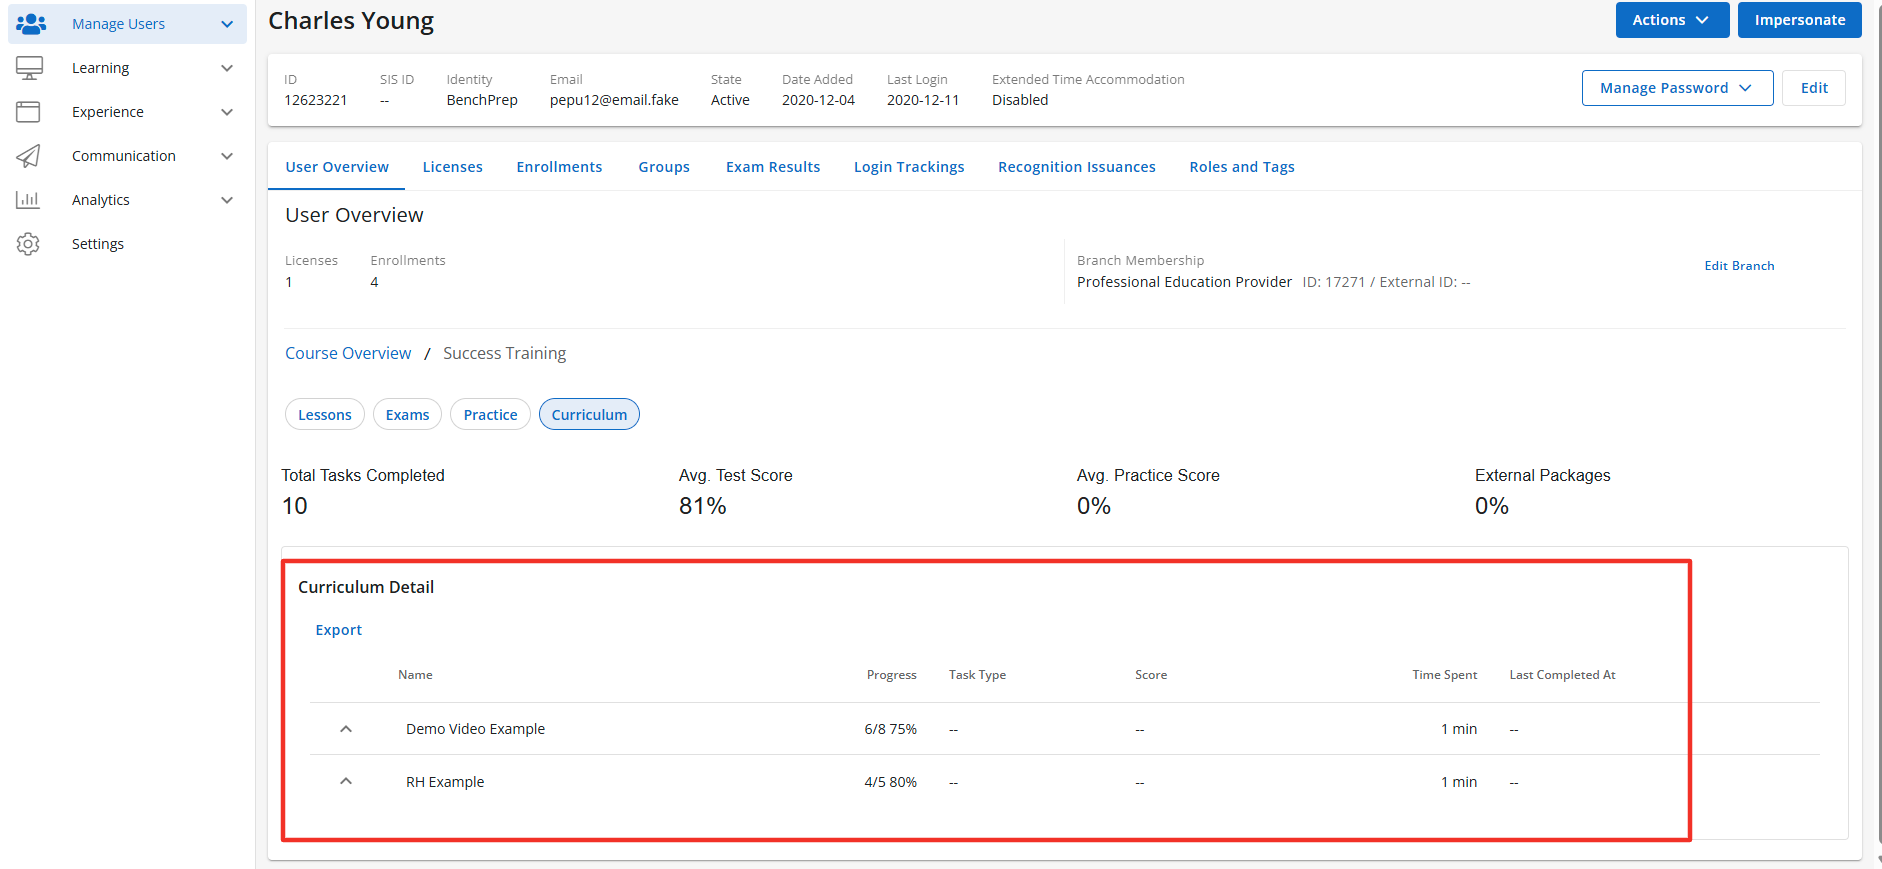Viewport: 1882px width, 869px height.
Task: Click the Communication paper plane icon
Action: [x=28, y=156]
